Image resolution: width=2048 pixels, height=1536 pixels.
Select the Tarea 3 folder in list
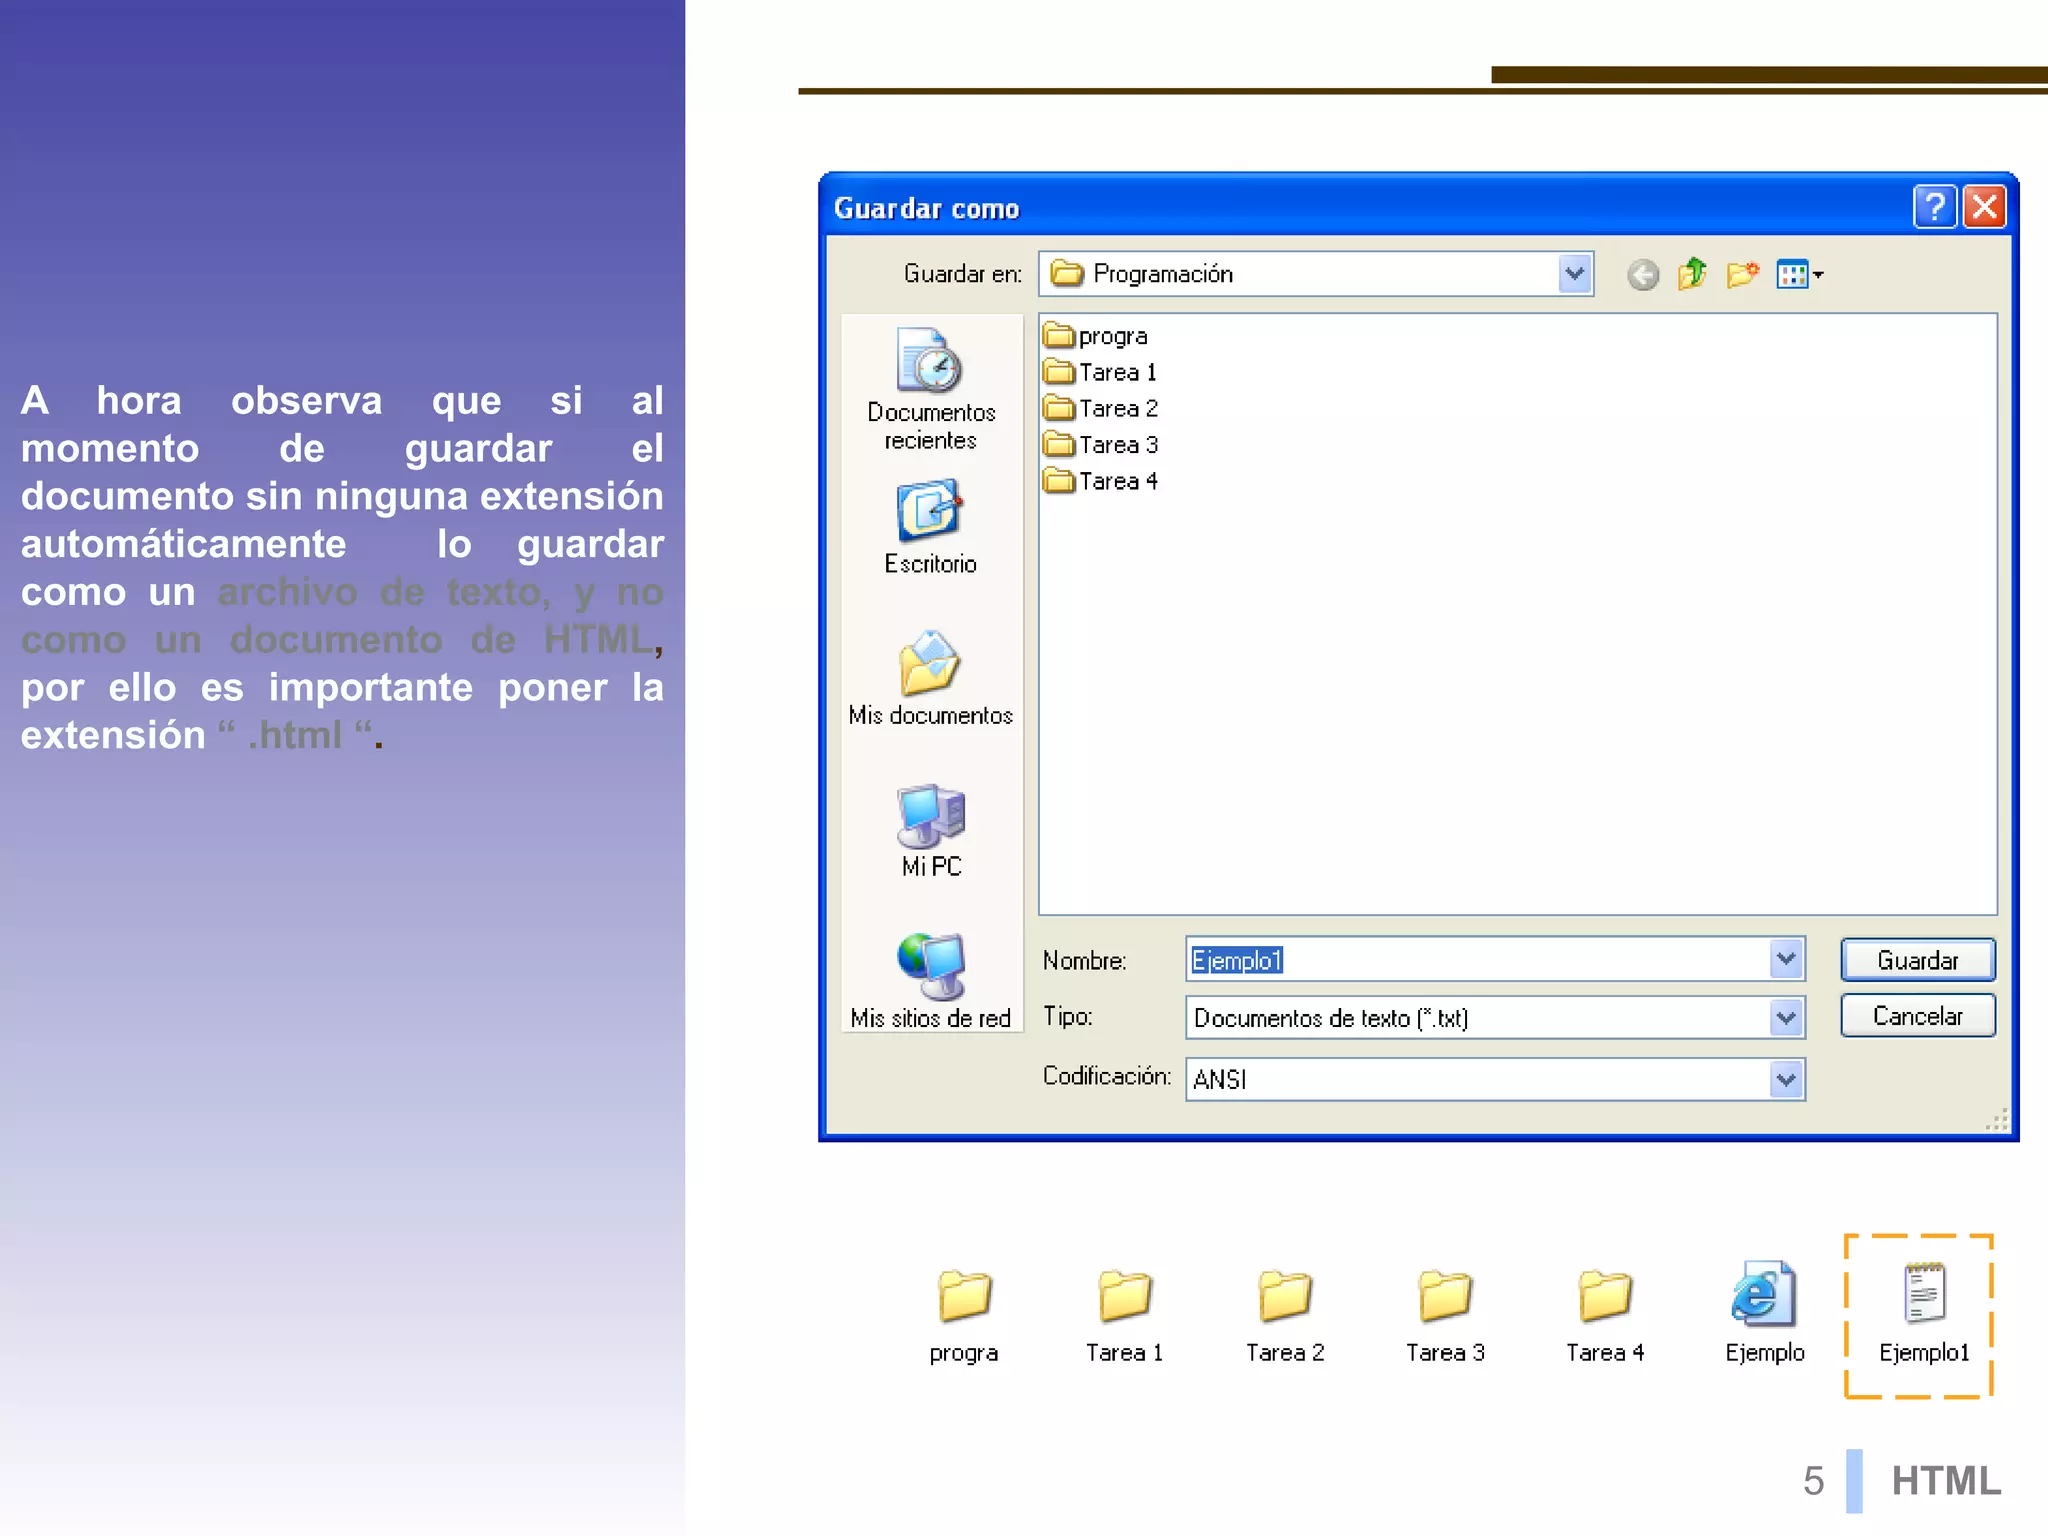(1100, 444)
